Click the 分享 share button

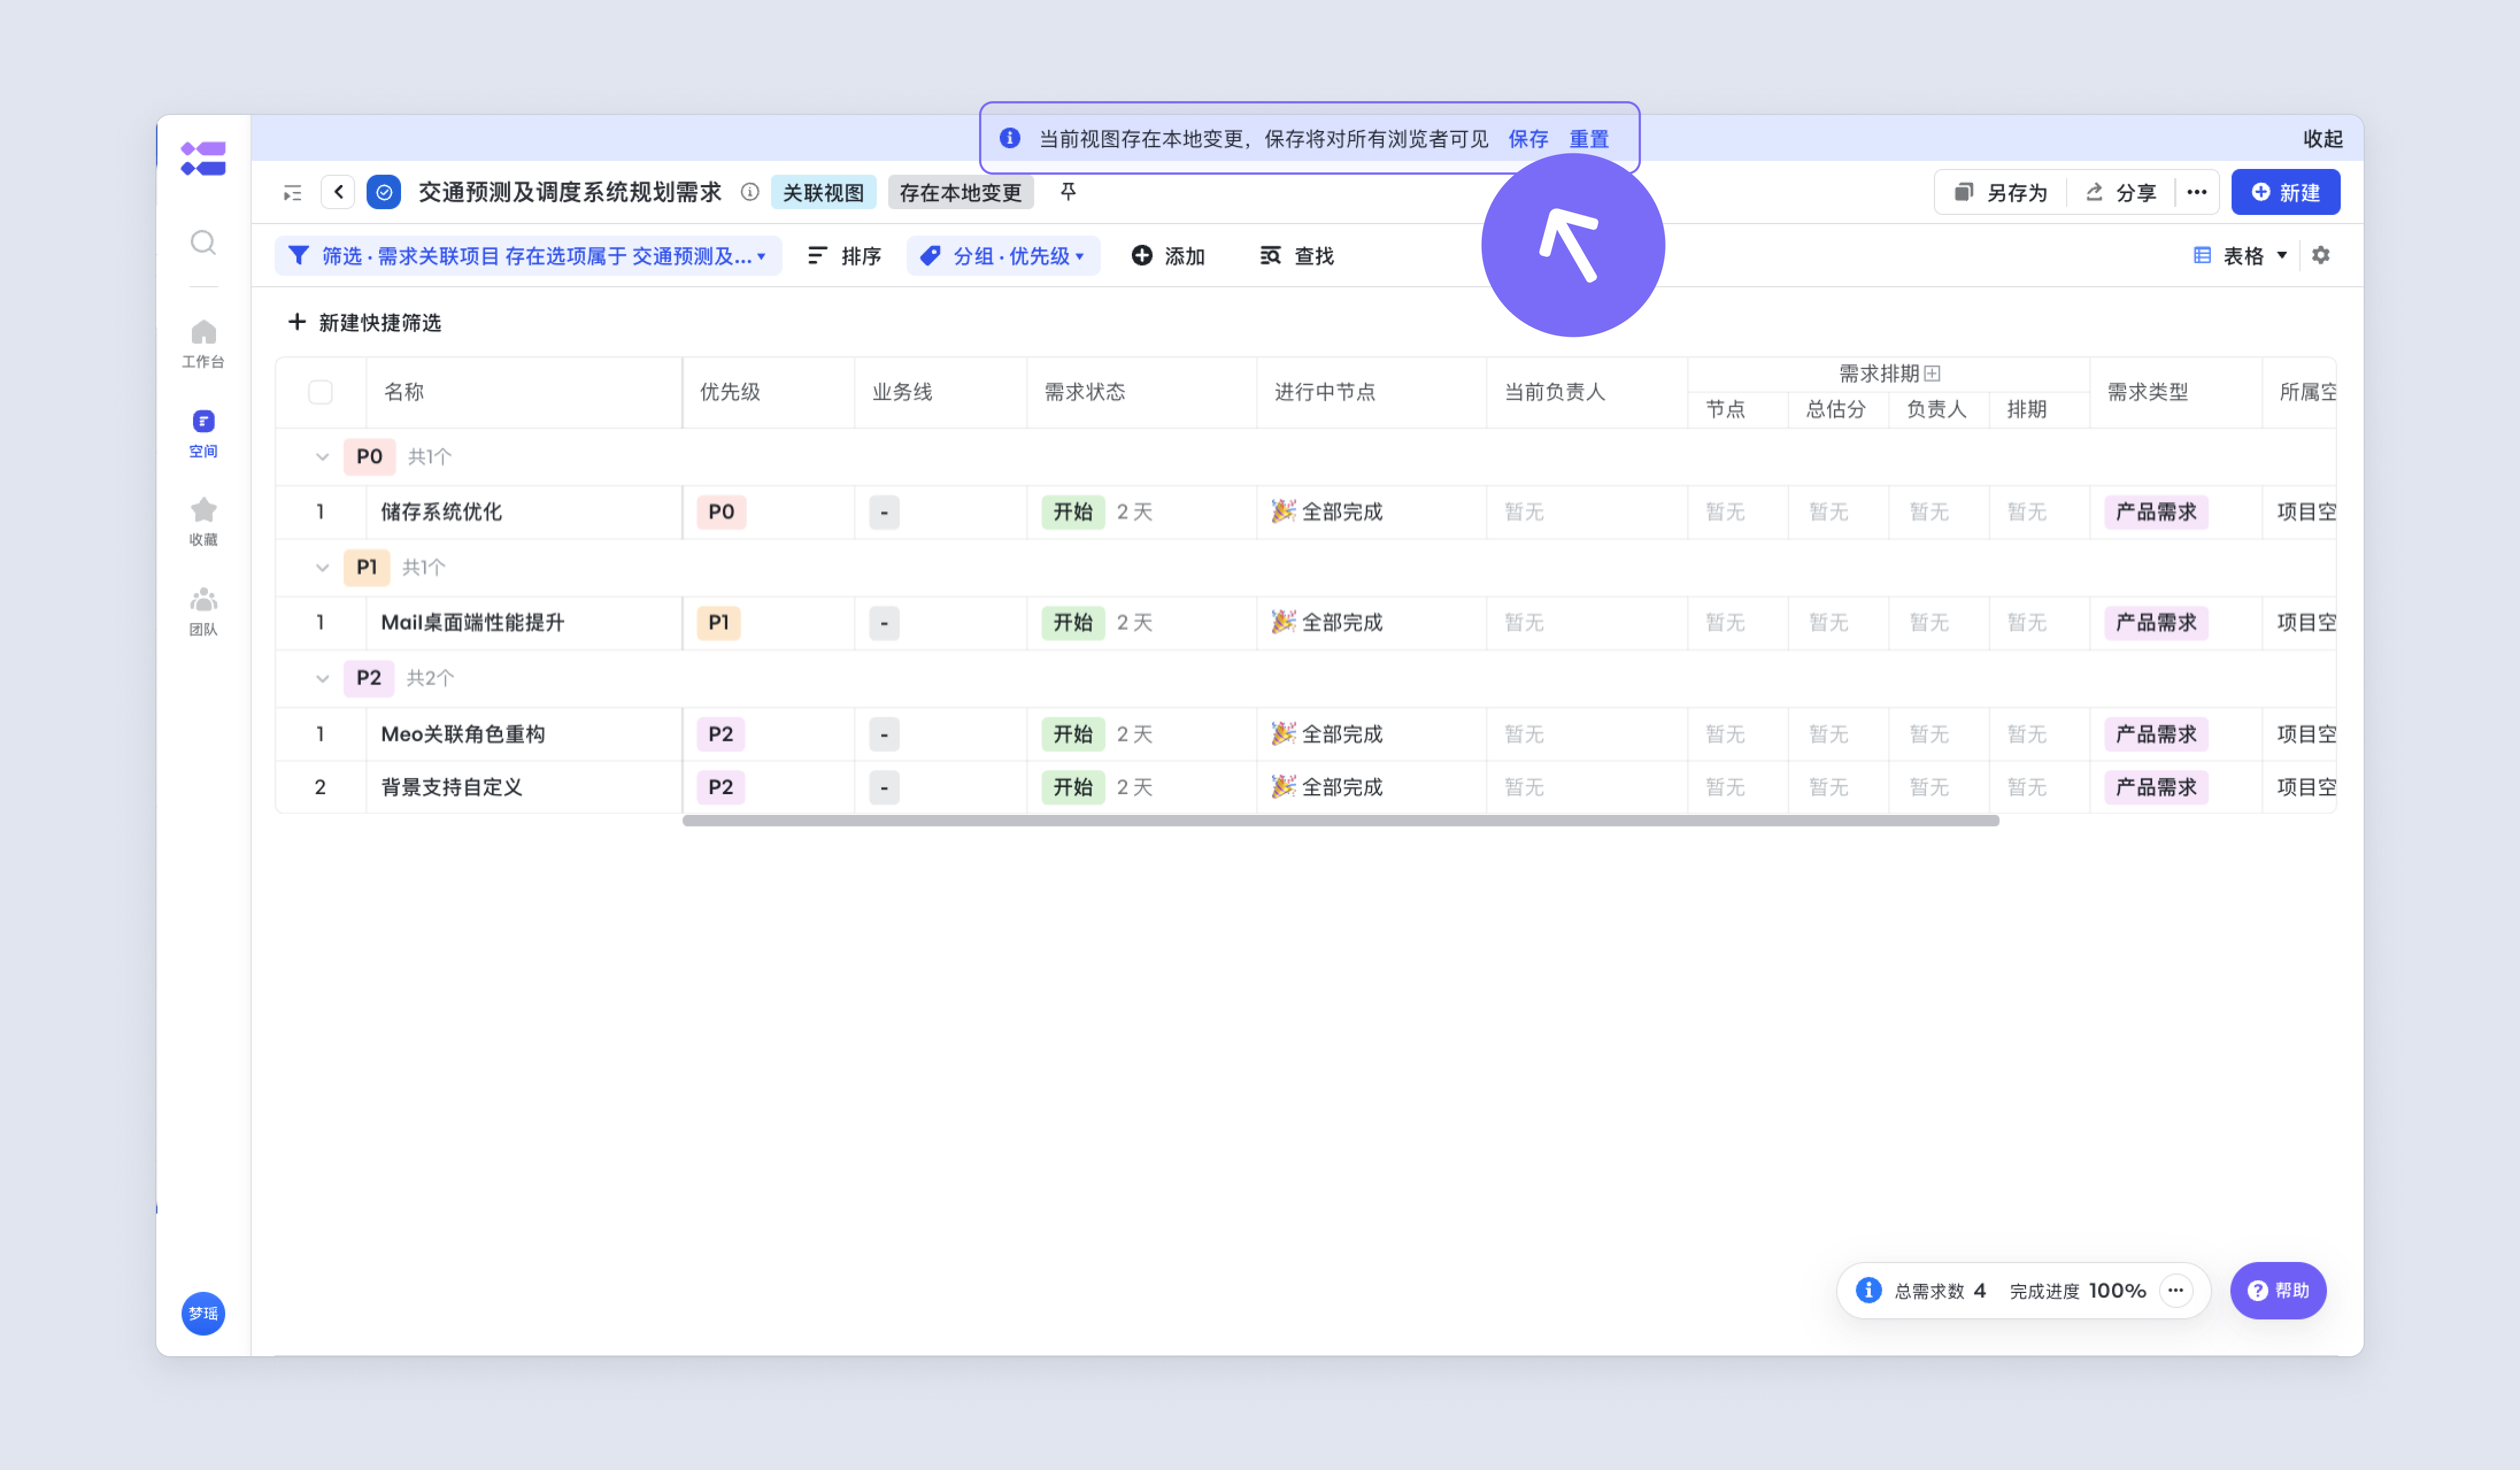point(2121,192)
